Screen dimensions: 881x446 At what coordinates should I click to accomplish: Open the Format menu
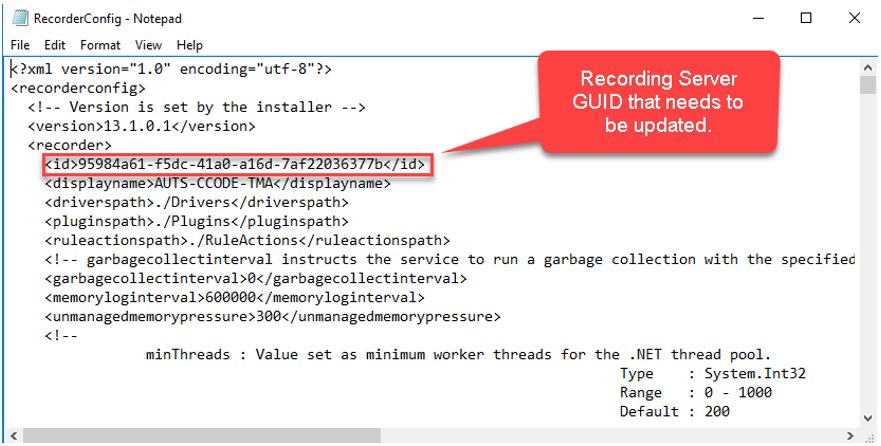(100, 45)
